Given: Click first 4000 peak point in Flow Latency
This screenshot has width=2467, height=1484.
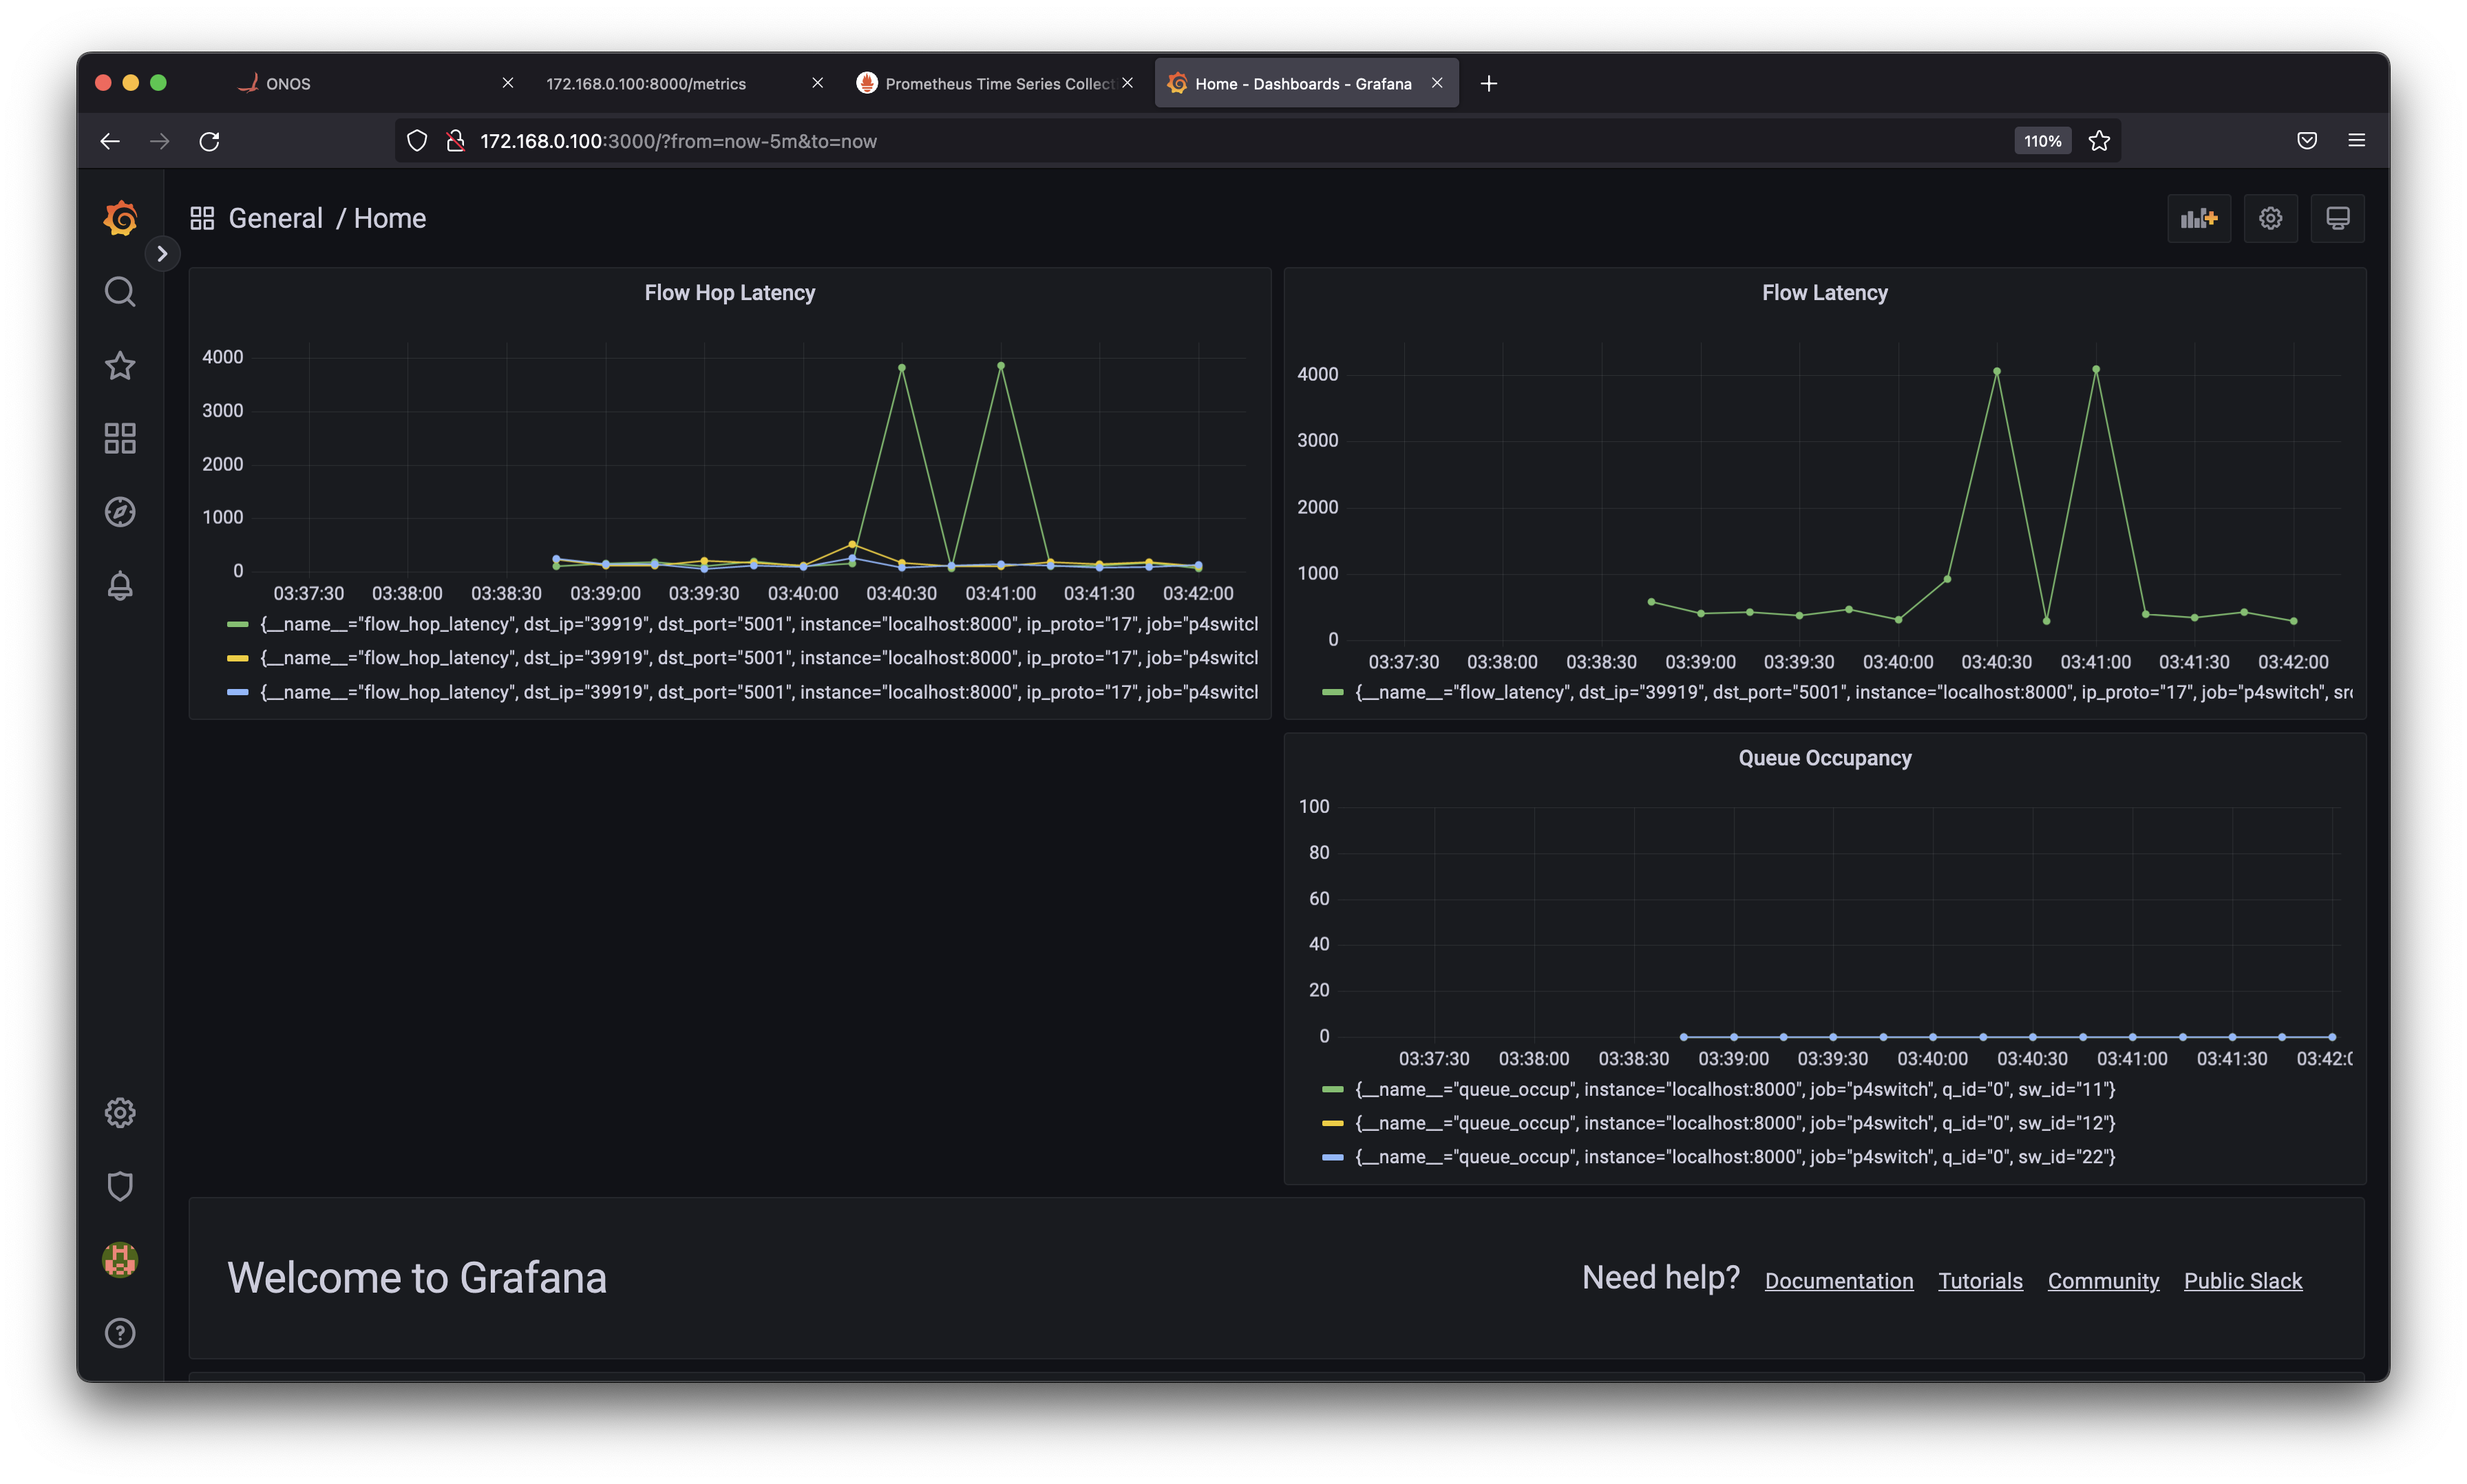Looking at the screenshot, I should (x=1997, y=371).
